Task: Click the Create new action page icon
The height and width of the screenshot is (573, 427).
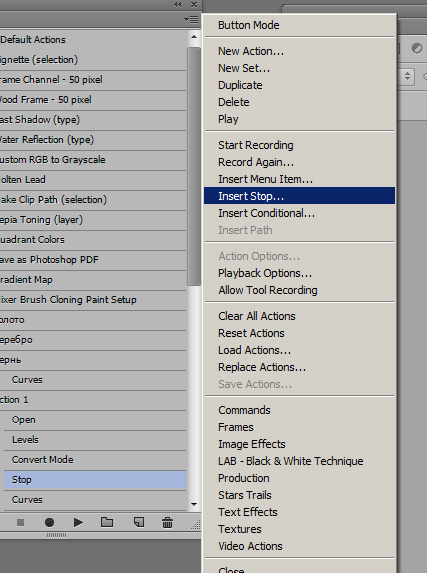Action: (139, 522)
